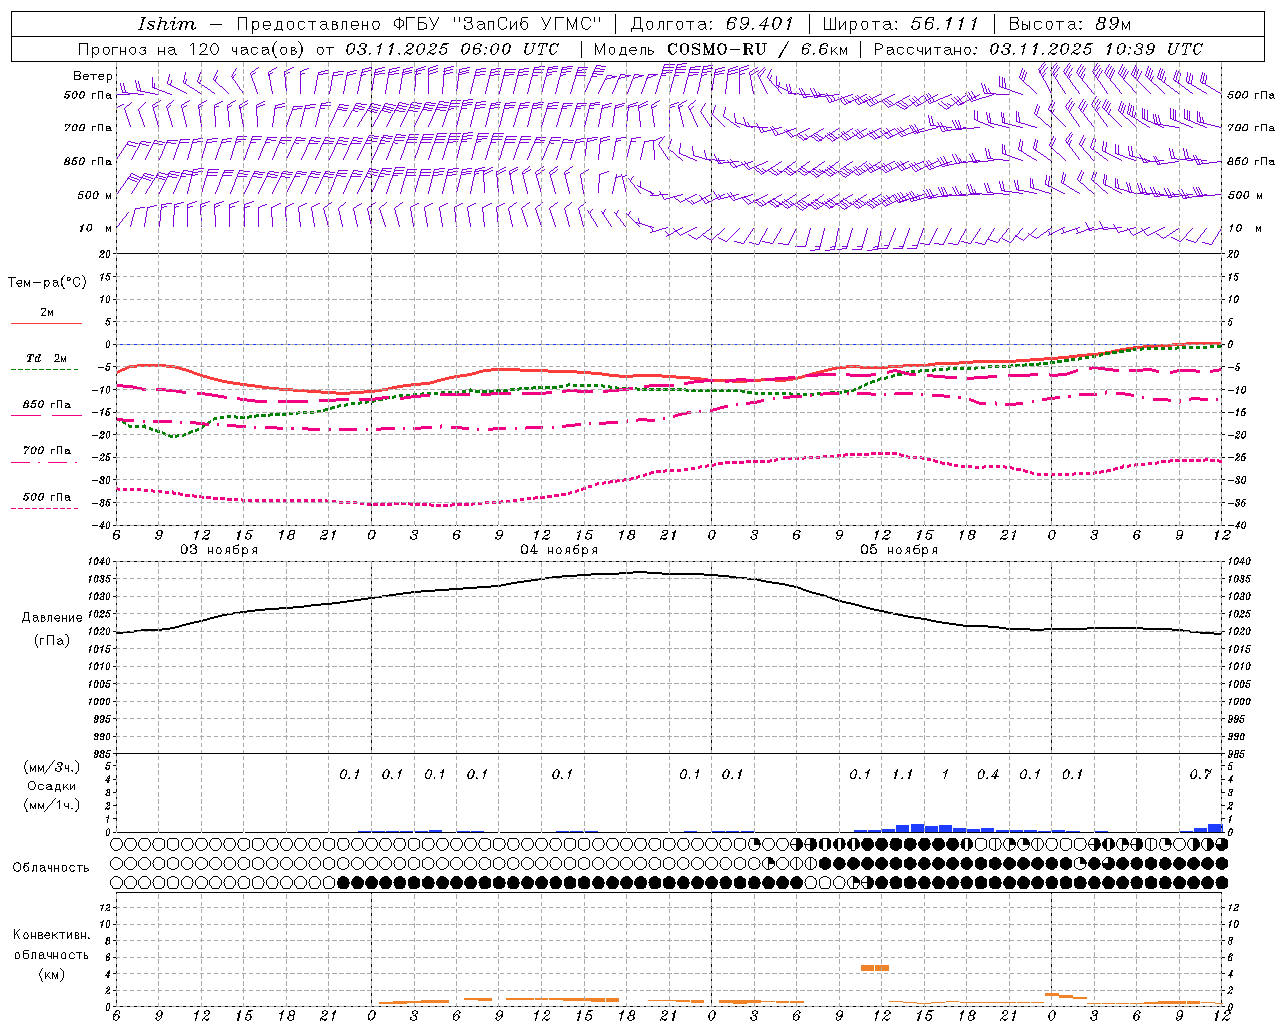Click the Модель COSMO-RU / 6.6км label

[x=721, y=49]
